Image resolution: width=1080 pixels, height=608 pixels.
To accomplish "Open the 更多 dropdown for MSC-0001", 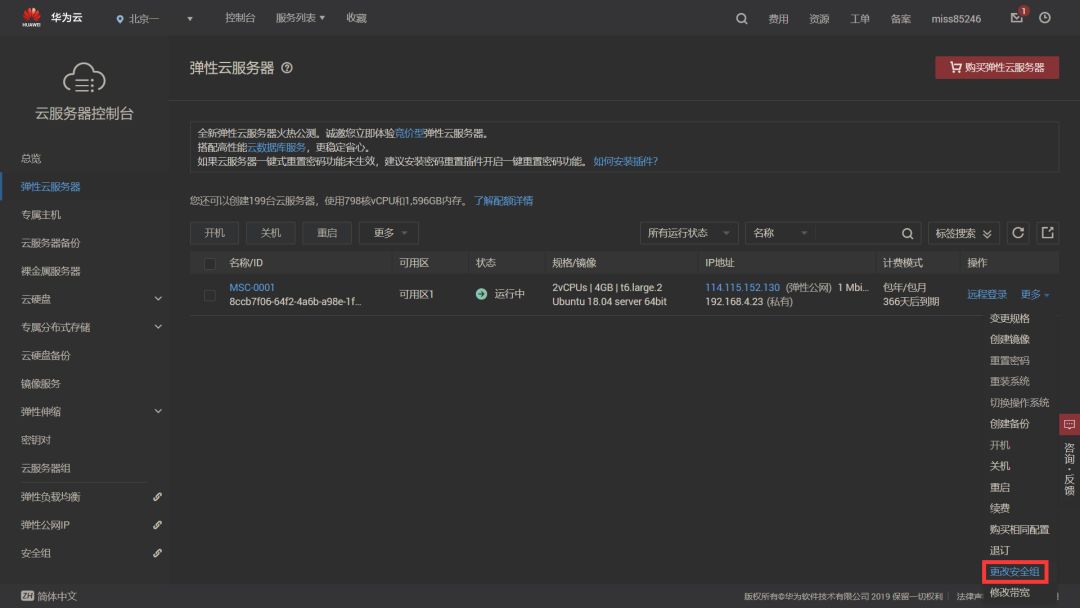I will click(1035, 295).
